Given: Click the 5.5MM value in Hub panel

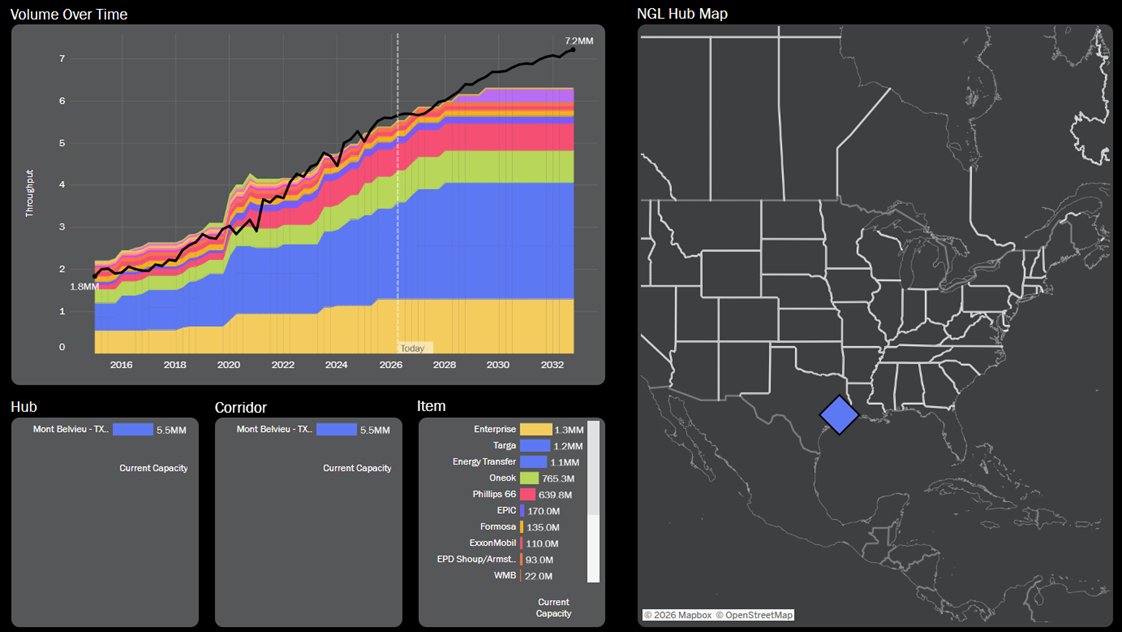Looking at the screenshot, I should coord(172,430).
